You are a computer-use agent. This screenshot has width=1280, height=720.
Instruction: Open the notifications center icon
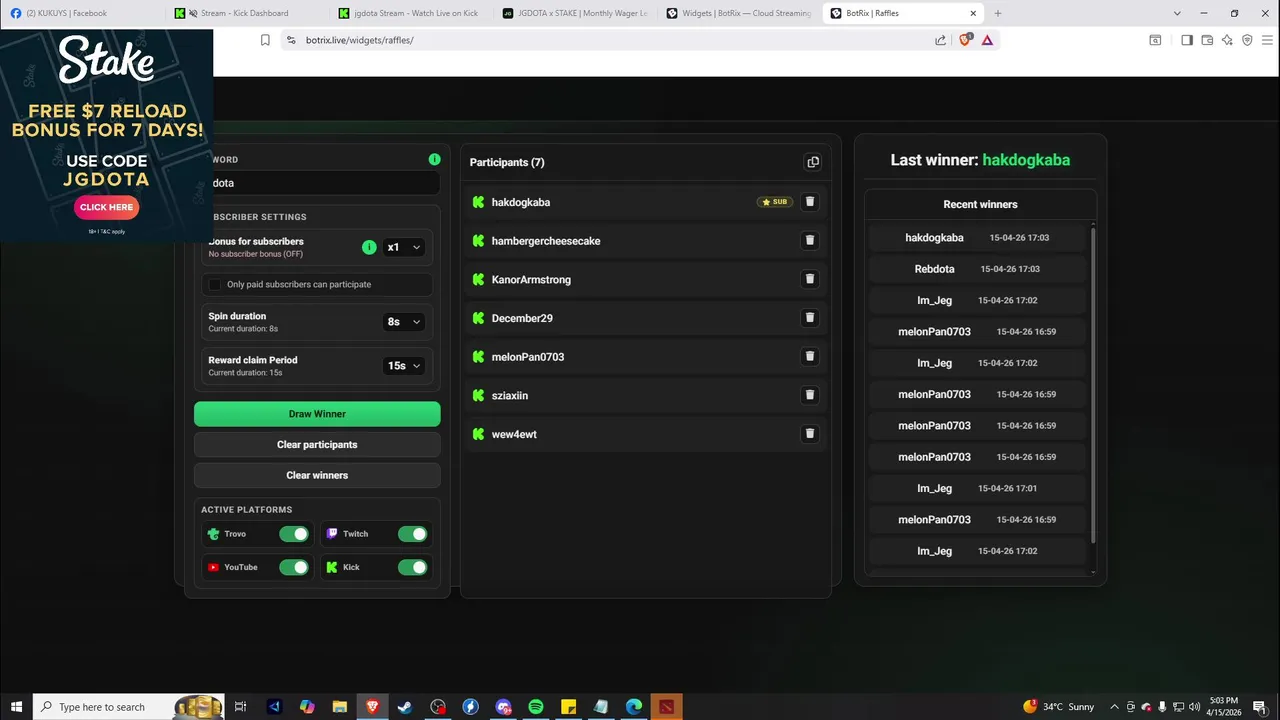(1262, 707)
